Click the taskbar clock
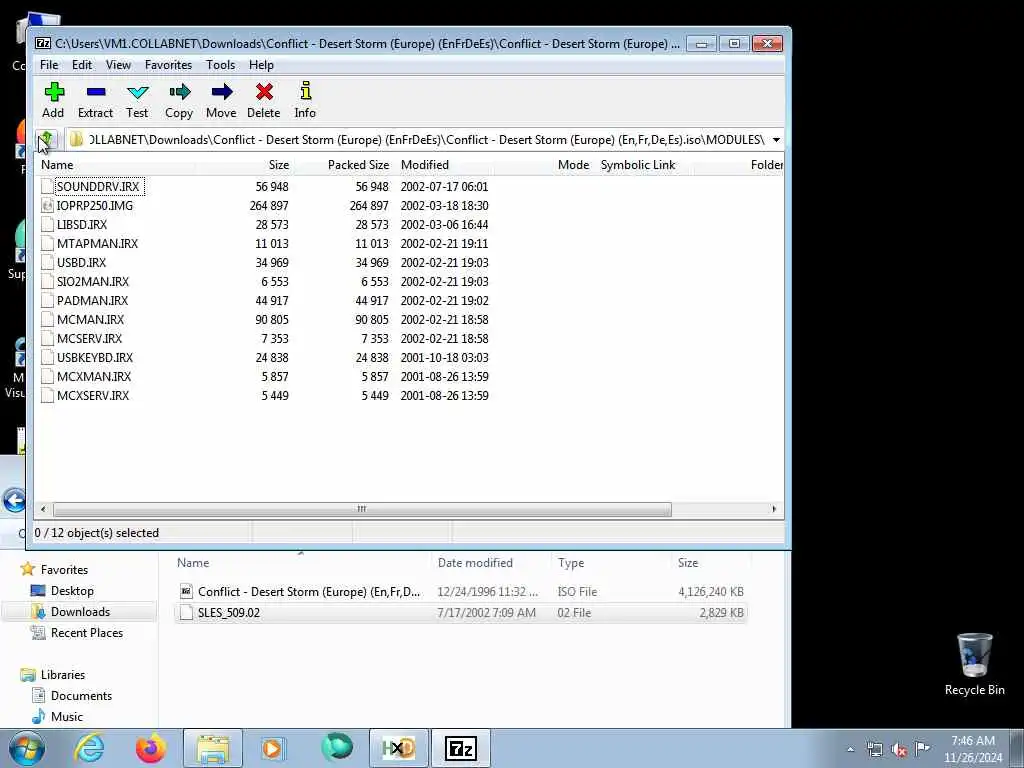Image resolution: width=1024 pixels, height=768 pixels. [x=972, y=749]
